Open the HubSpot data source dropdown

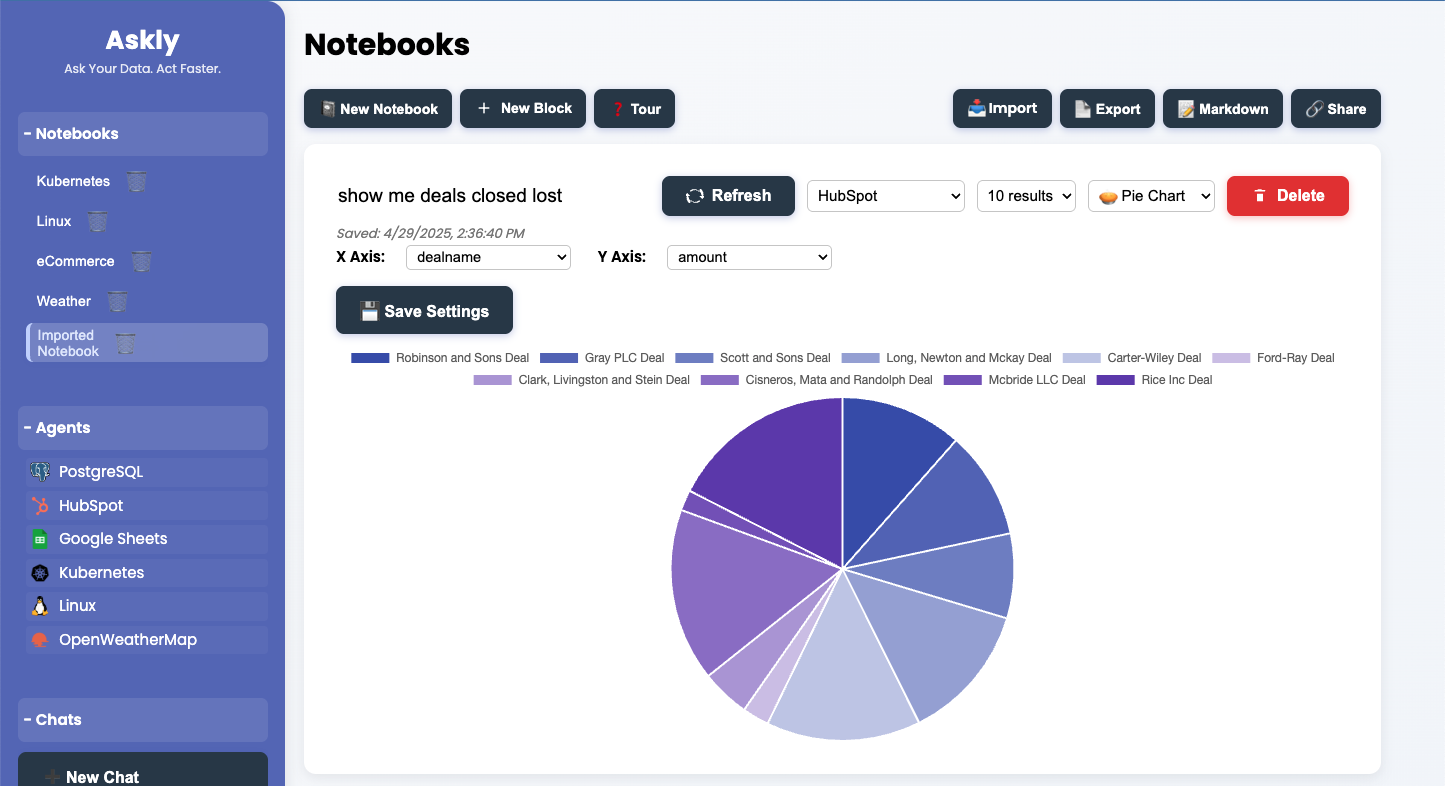pos(885,196)
